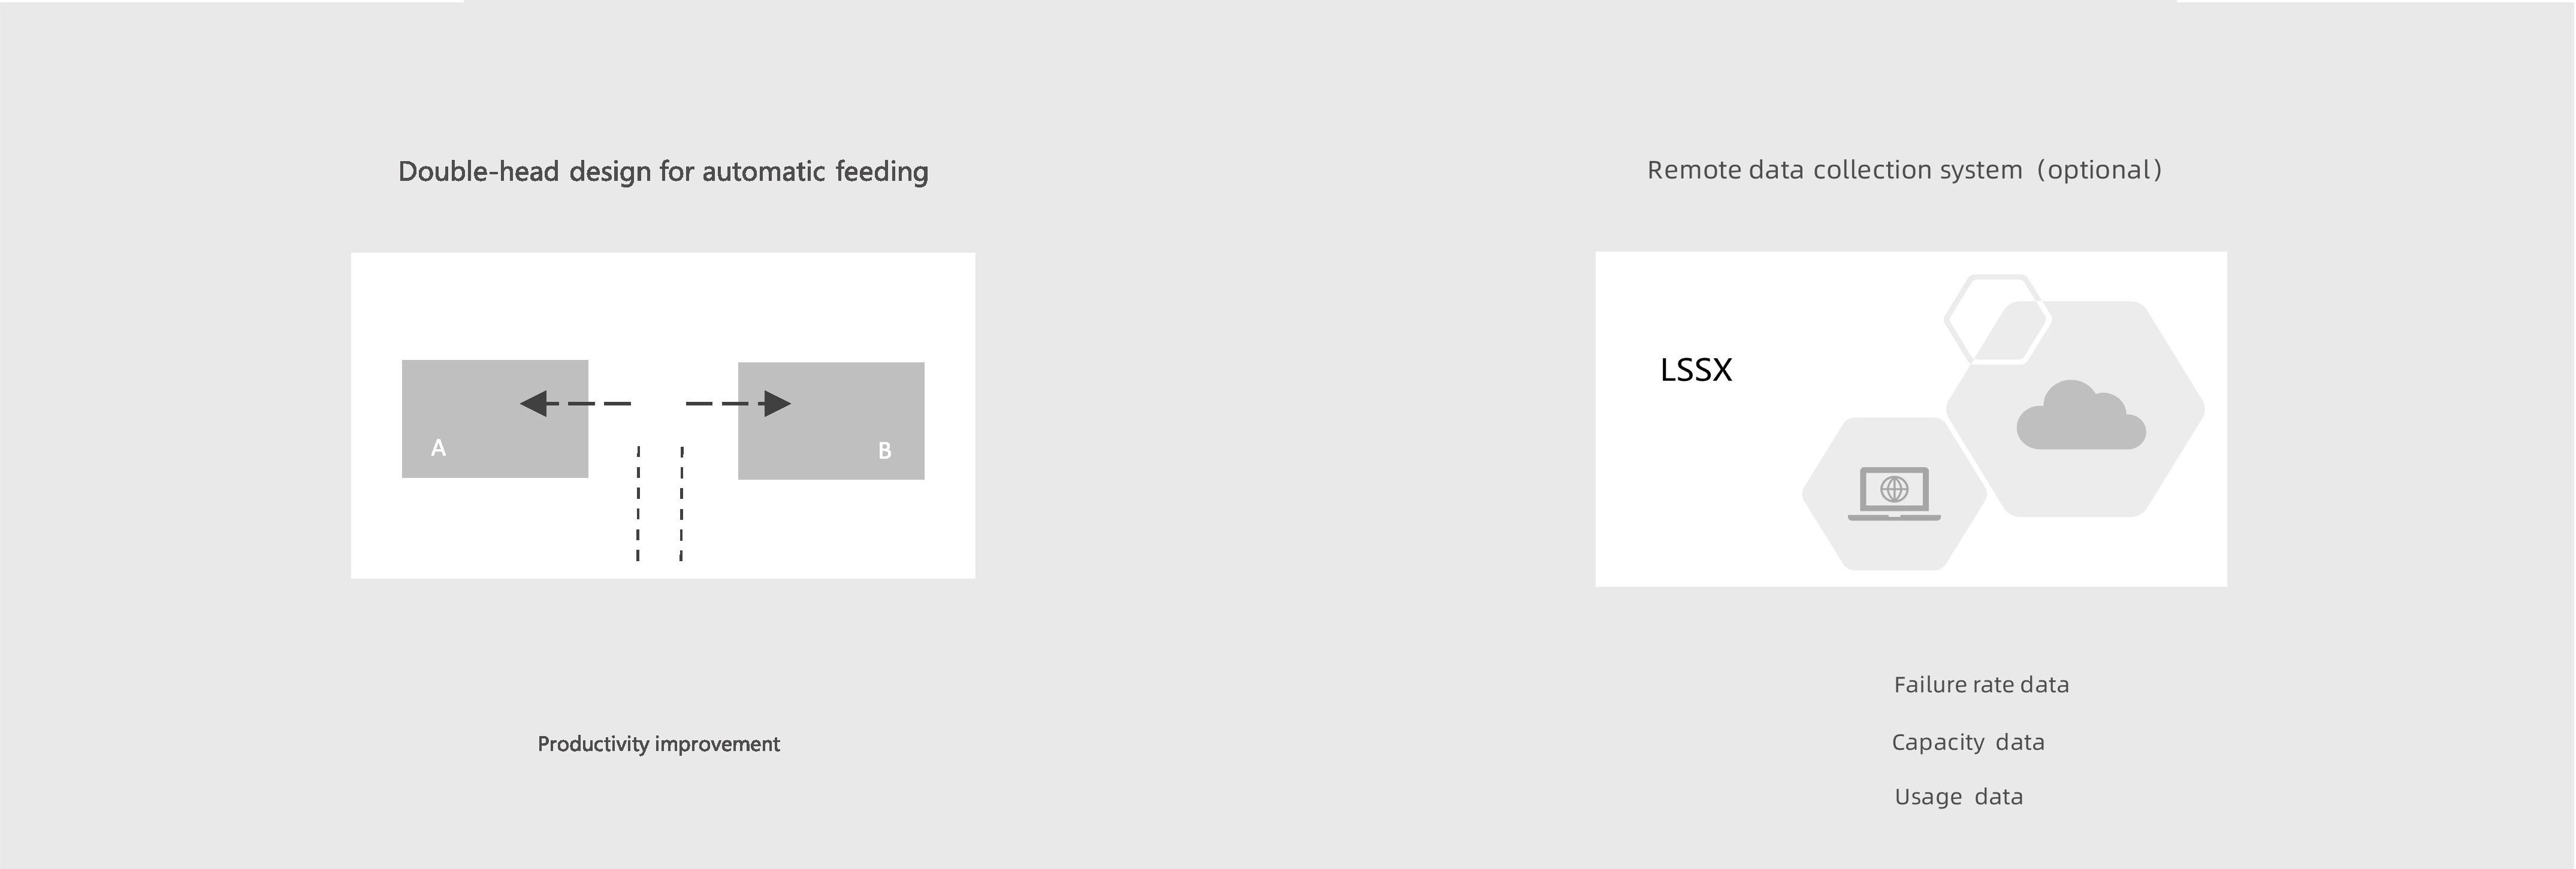
Task: Click the right-pointing dashed arrow
Action: [739, 403]
